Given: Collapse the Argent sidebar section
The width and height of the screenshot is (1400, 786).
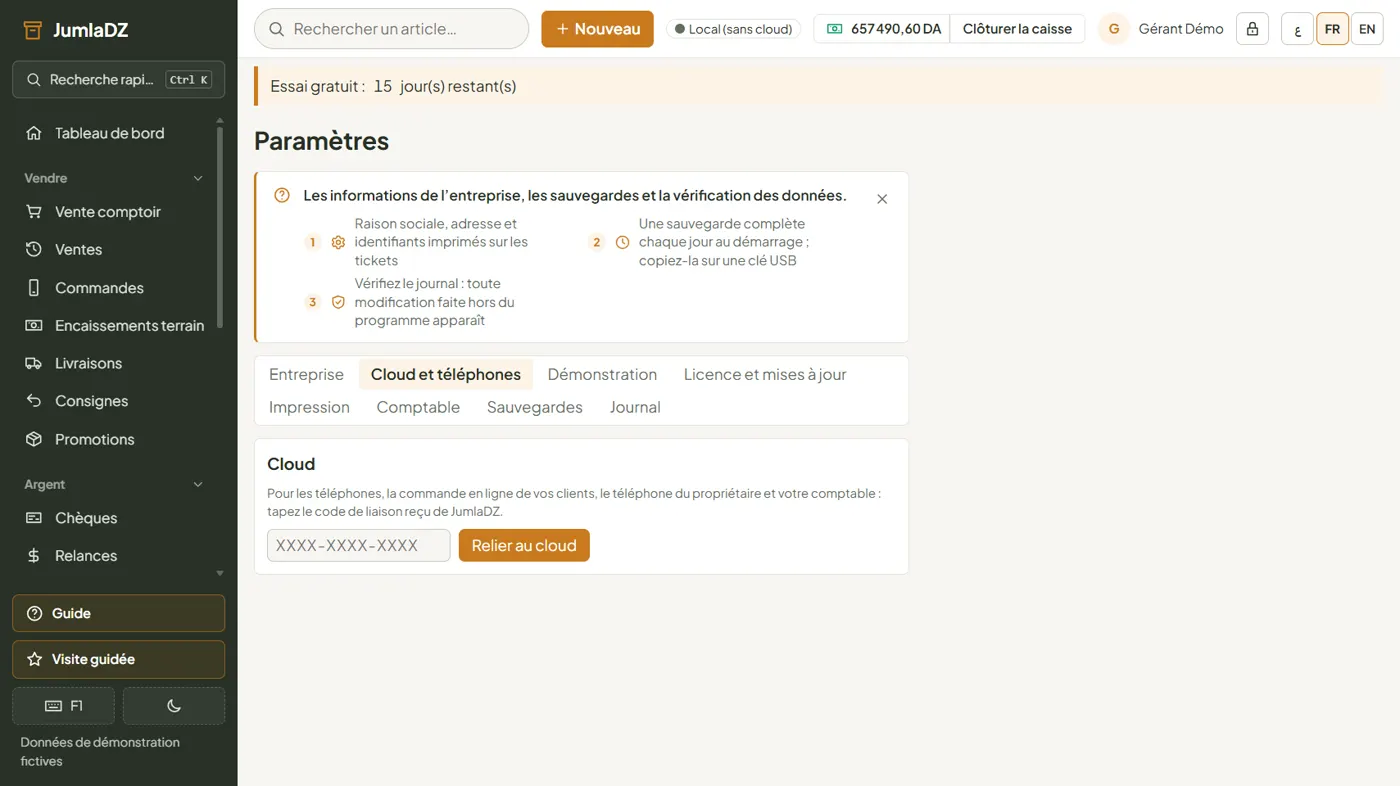Looking at the screenshot, I should pos(198,484).
